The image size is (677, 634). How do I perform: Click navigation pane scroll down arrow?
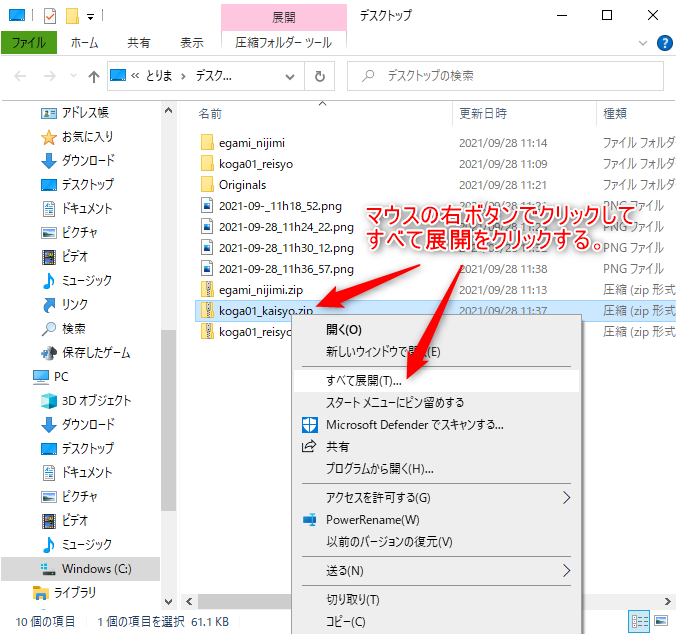click(168, 601)
